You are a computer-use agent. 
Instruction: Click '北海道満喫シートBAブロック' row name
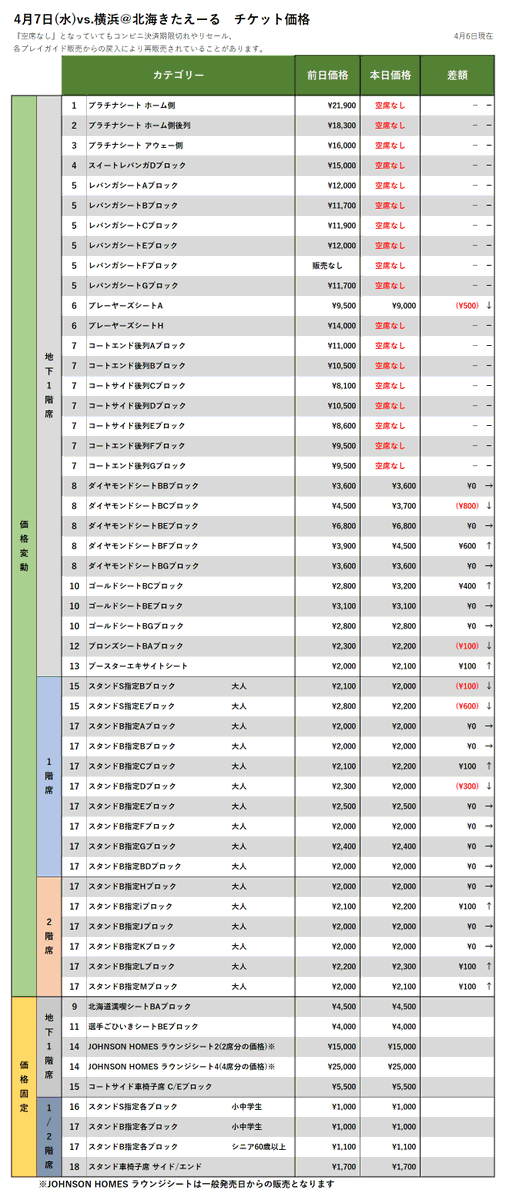pos(139,1006)
